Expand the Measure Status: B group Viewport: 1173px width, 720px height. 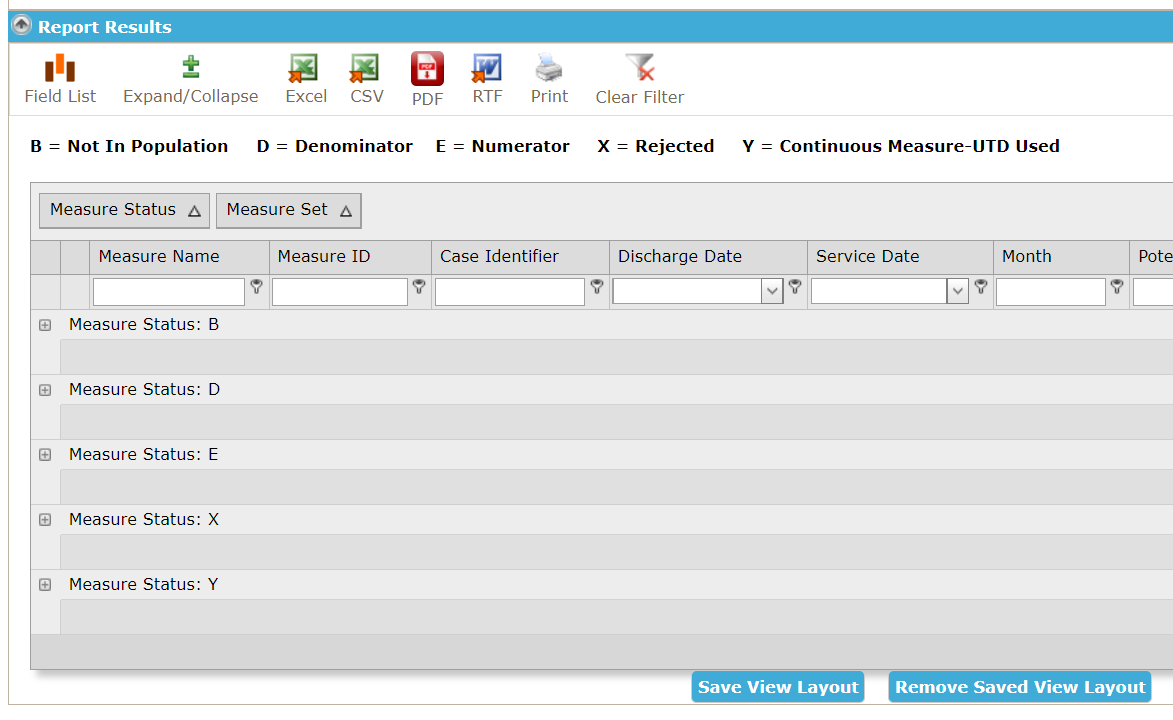click(x=45, y=325)
